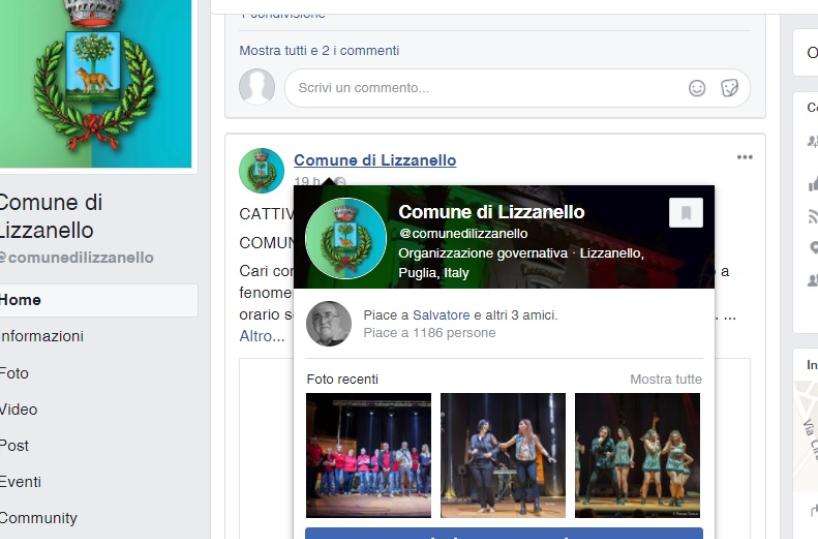Click the Salvatore name link
This screenshot has width=818, height=539.
pos(441,315)
